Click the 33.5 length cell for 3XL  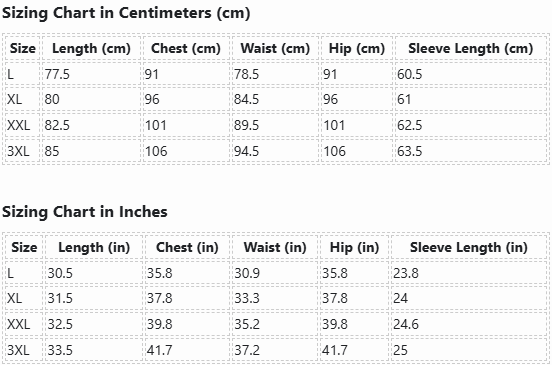click(94, 350)
